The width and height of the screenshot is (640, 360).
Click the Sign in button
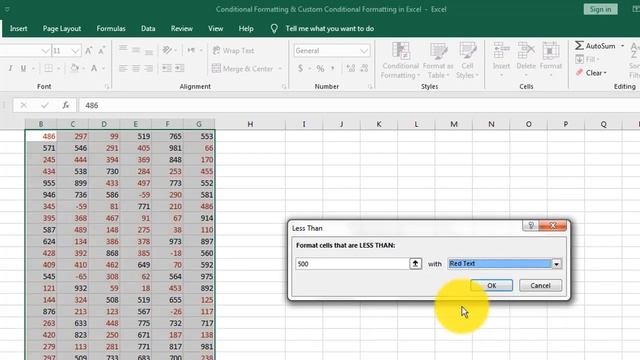[x=600, y=9]
